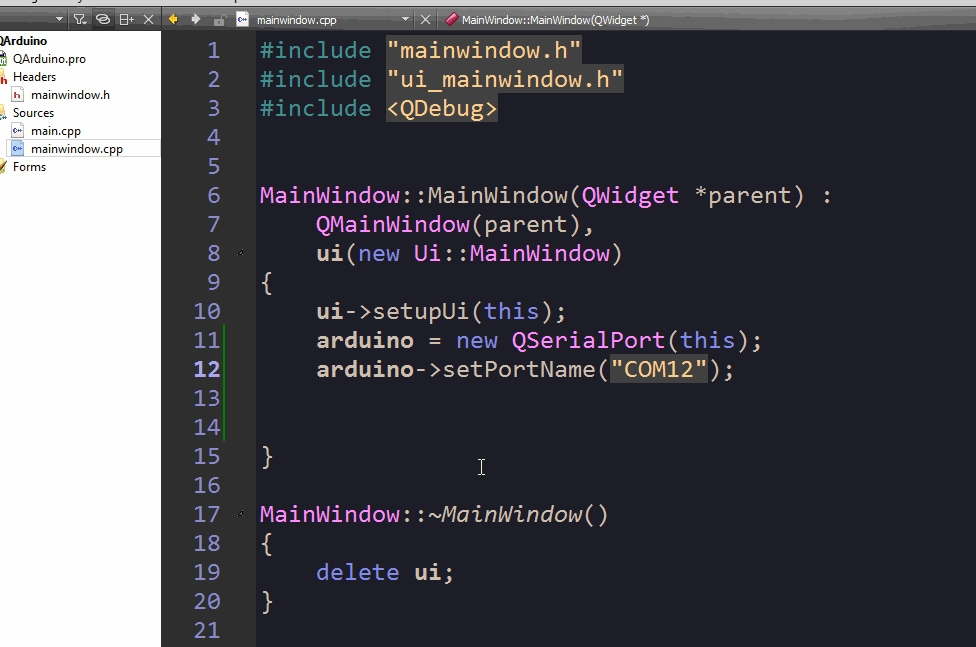The width and height of the screenshot is (976, 647).
Task: Click "Ui::MainWindow" on line 8
Action: pyautogui.click(x=511, y=253)
